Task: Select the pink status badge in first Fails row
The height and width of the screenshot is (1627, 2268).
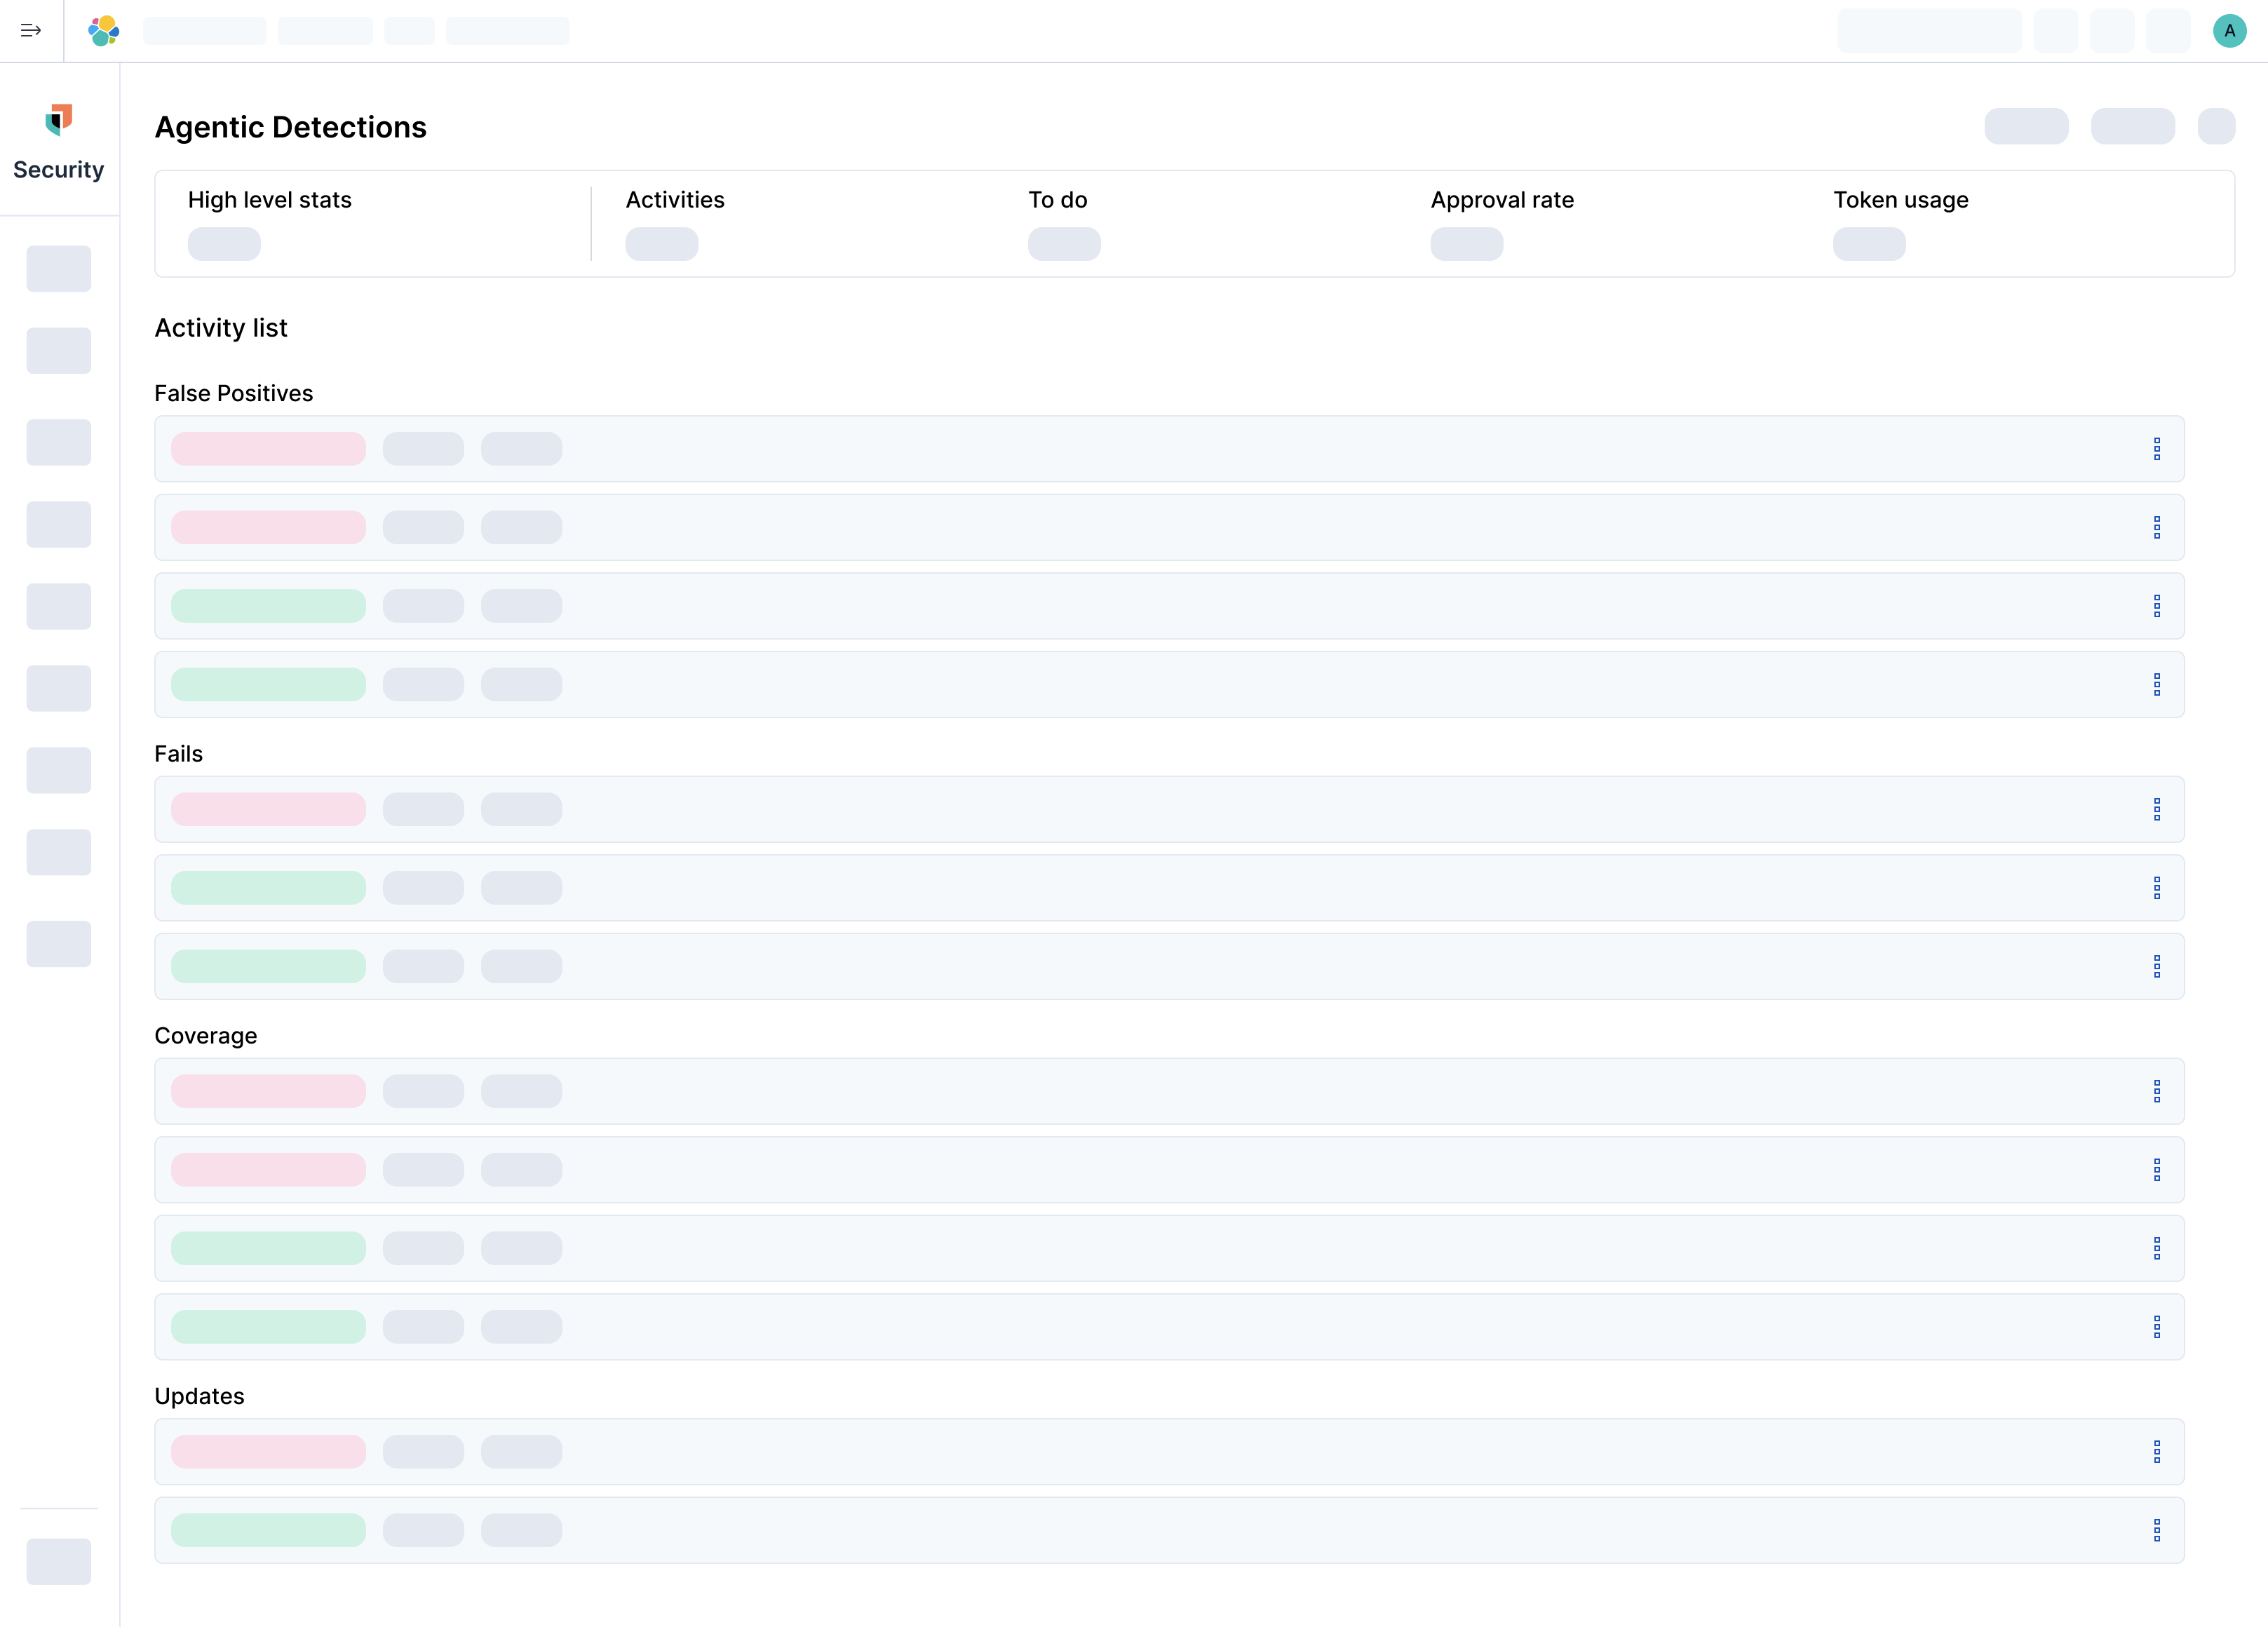Action: click(268, 809)
